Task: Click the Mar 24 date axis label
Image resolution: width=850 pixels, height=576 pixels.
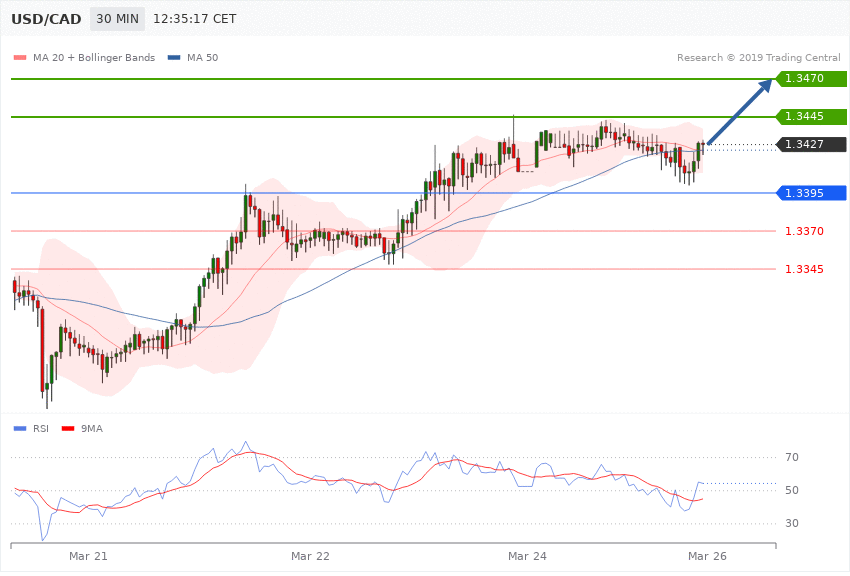Action: 527,556
